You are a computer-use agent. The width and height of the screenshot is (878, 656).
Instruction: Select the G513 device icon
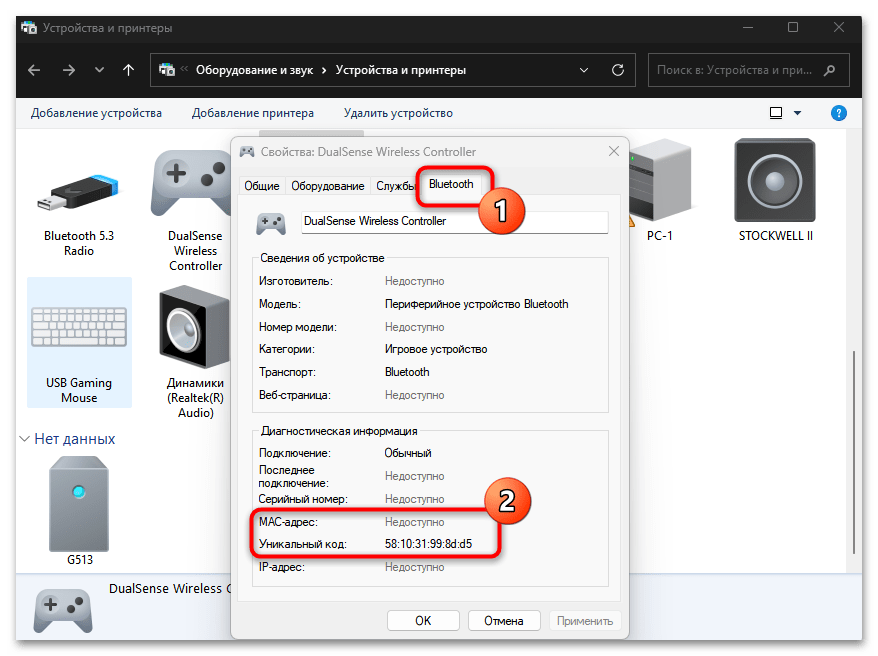point(79,503)
